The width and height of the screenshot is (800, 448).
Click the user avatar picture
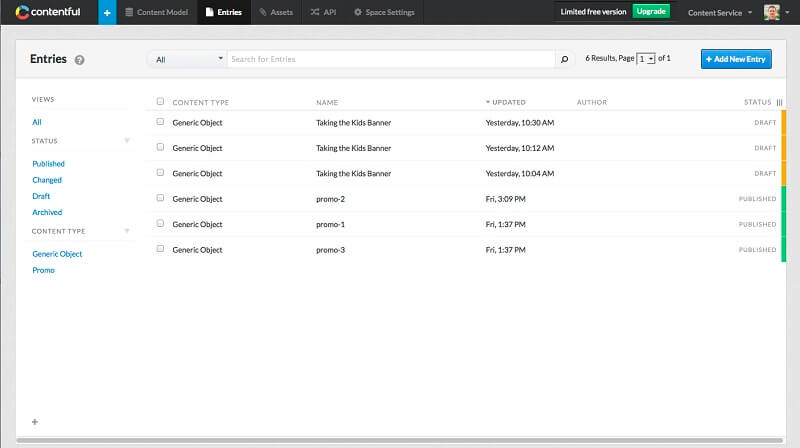pos(771,12)
